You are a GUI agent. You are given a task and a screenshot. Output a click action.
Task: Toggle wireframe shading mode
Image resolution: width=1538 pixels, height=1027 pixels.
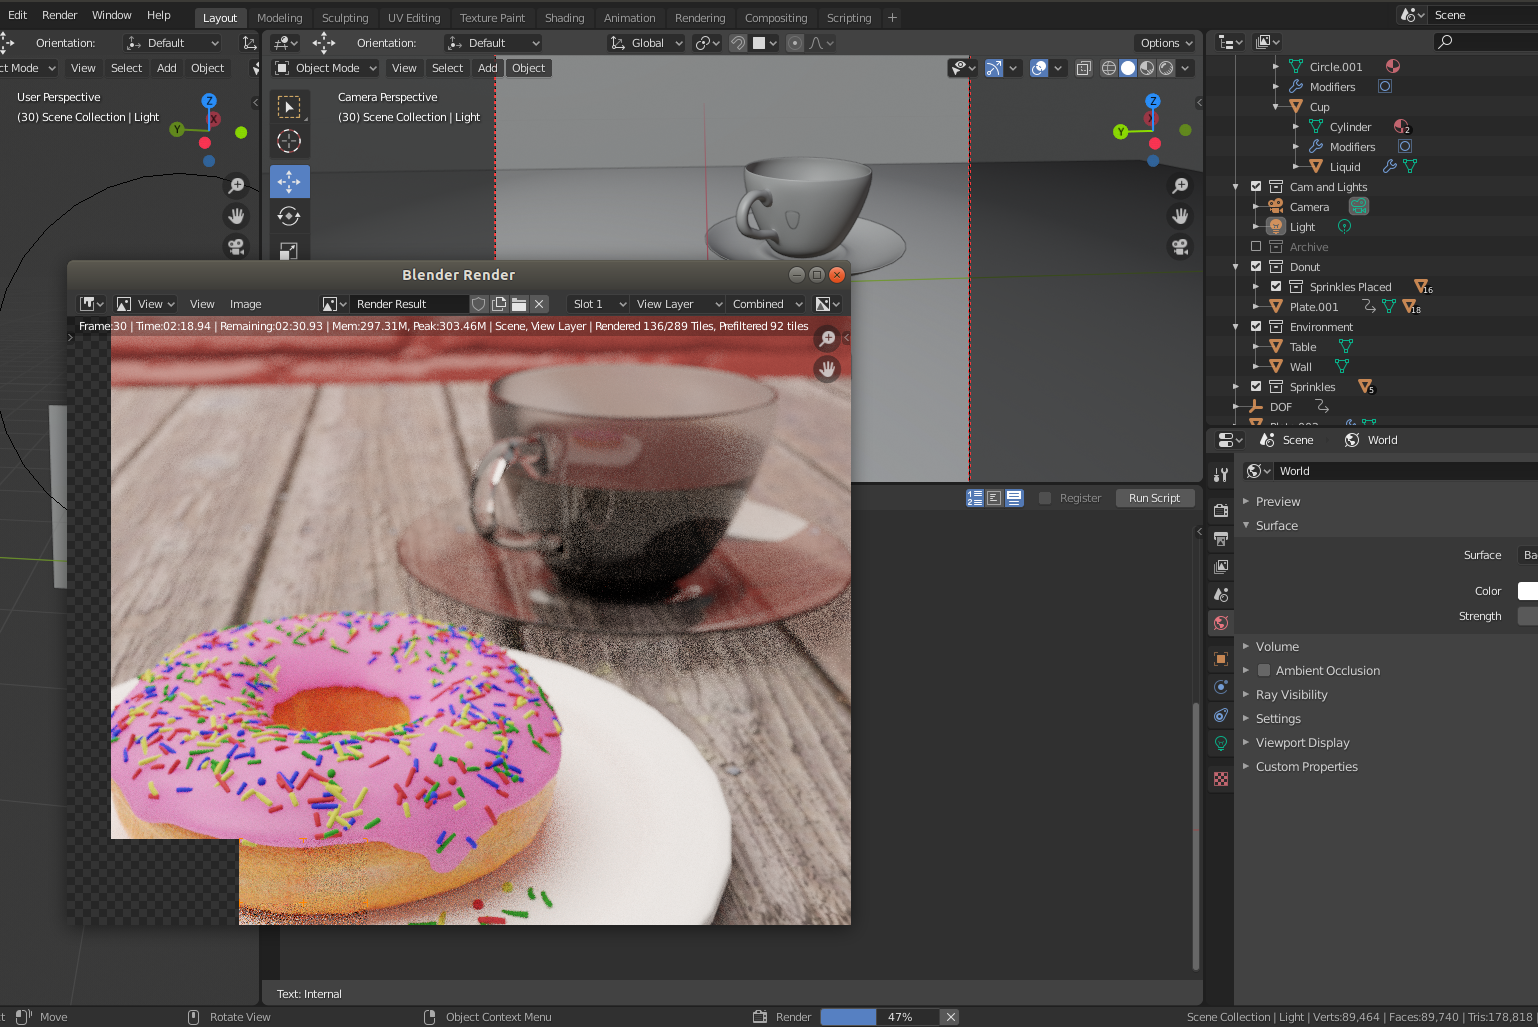[1109, 68]
